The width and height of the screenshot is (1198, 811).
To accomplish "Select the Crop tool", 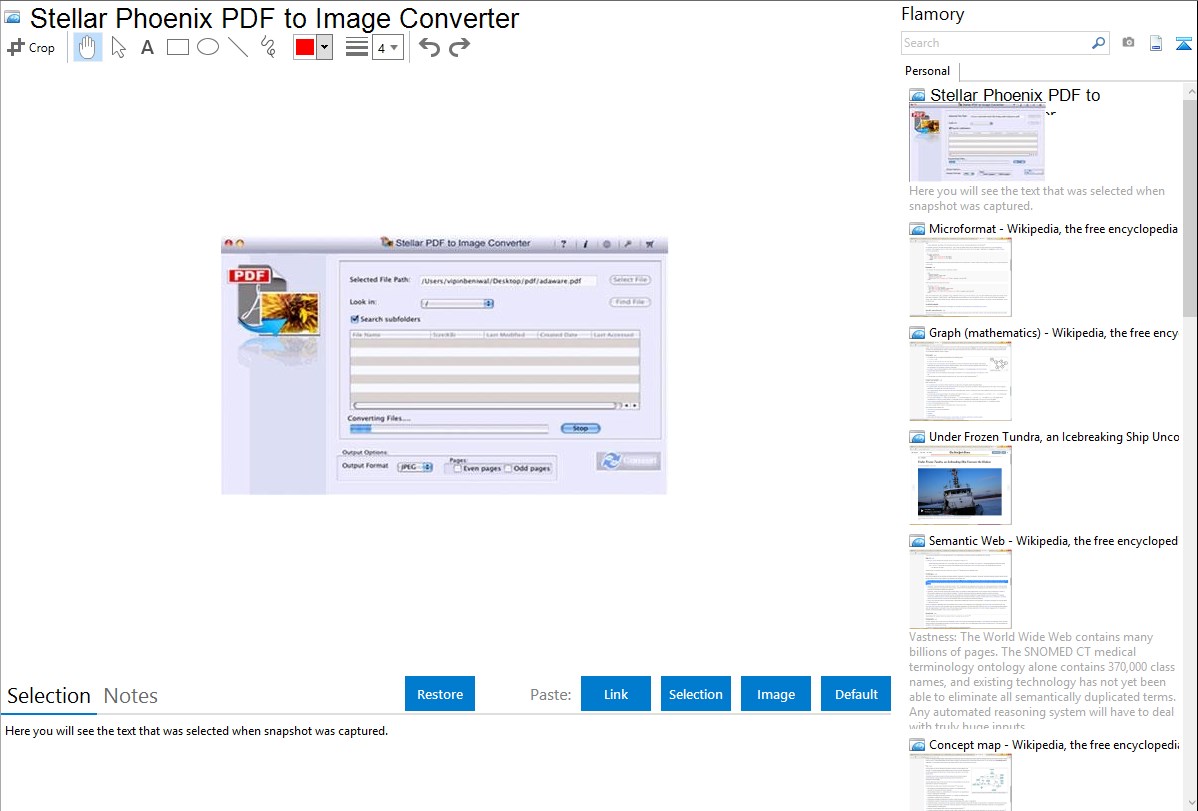I will pyautogui.click(x=31, y=47).
